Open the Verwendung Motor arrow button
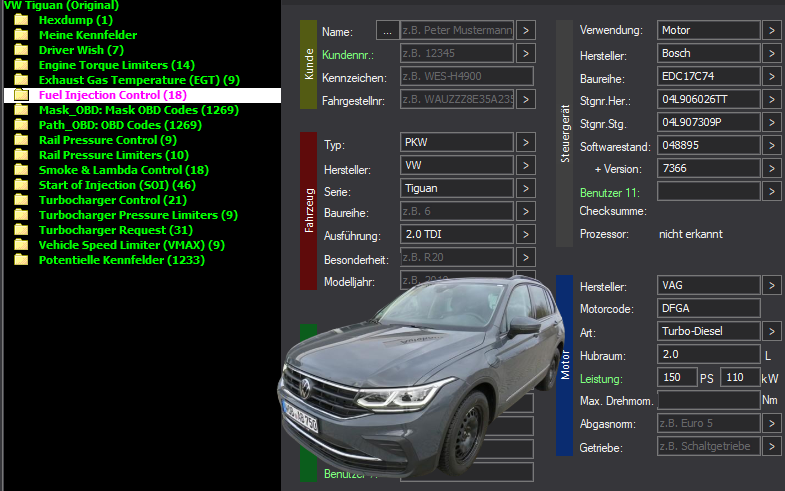This screenshot has width=785, height=491. (x=771, y=31)
